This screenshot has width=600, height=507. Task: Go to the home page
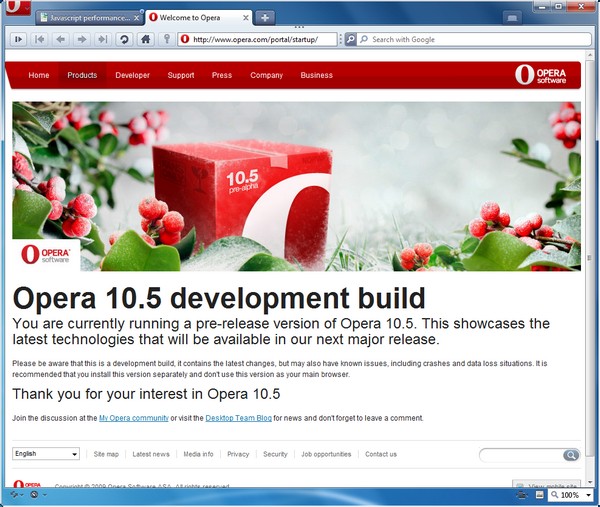click(x=145, y=39)
